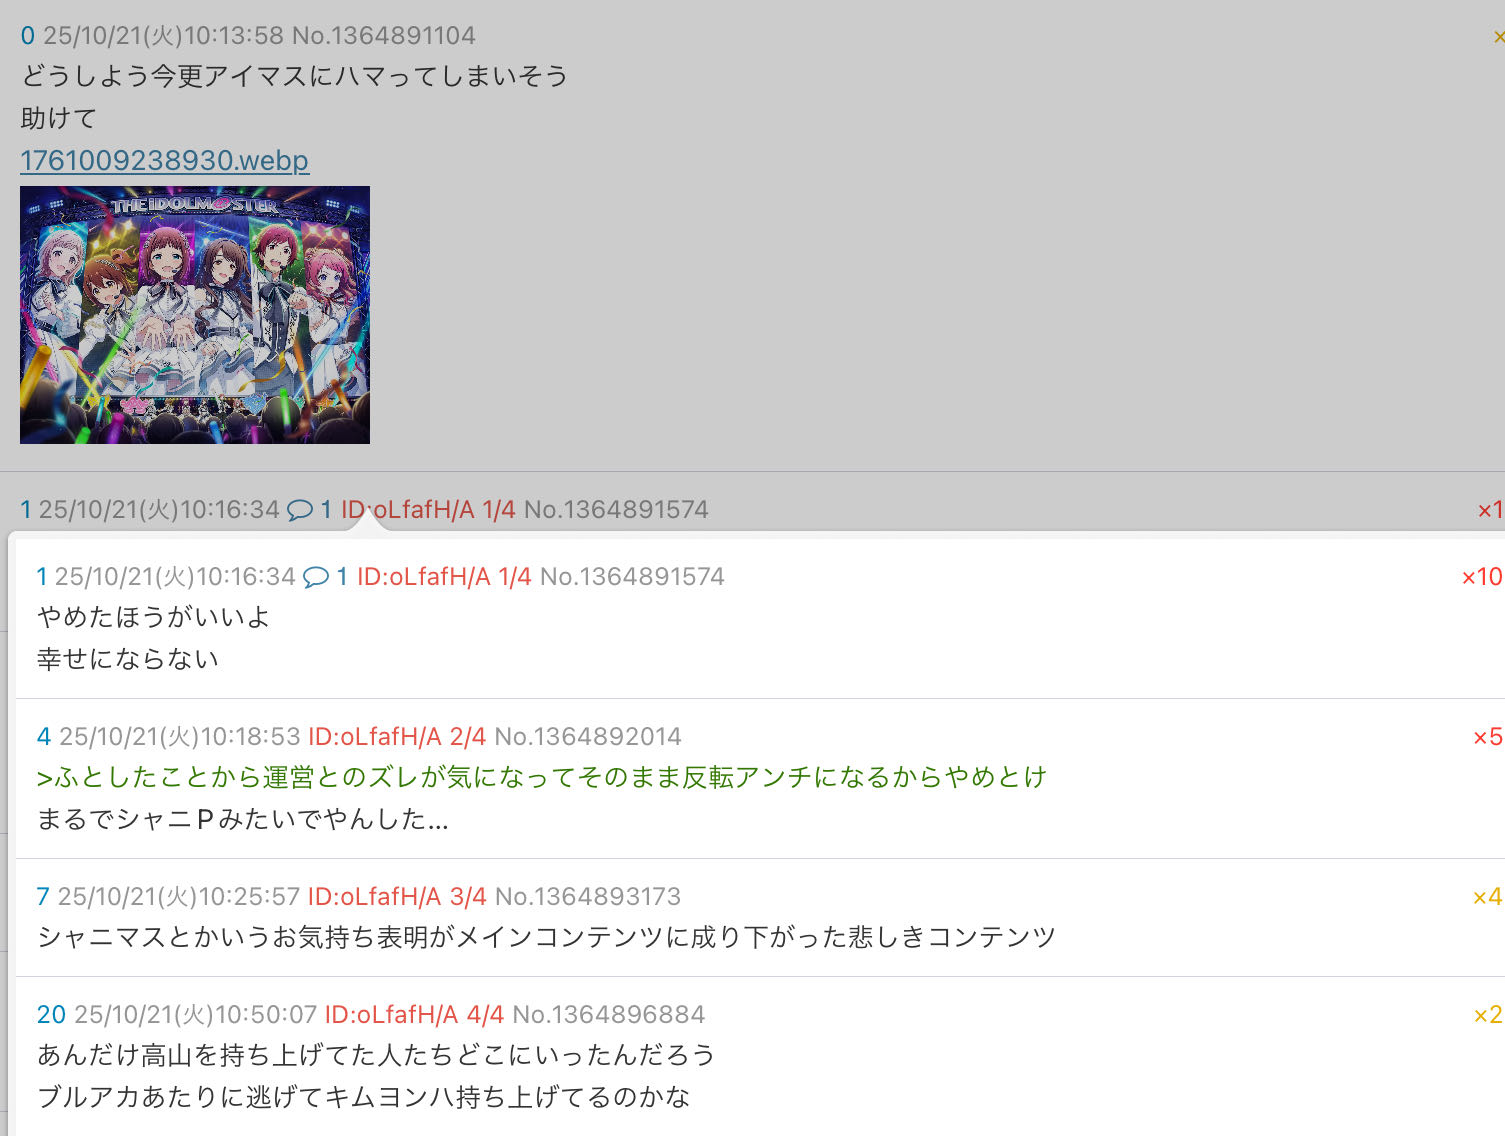Click the index number 20 of the last post
This screenshot has width=1505, height=1136.
point(51,1015)
